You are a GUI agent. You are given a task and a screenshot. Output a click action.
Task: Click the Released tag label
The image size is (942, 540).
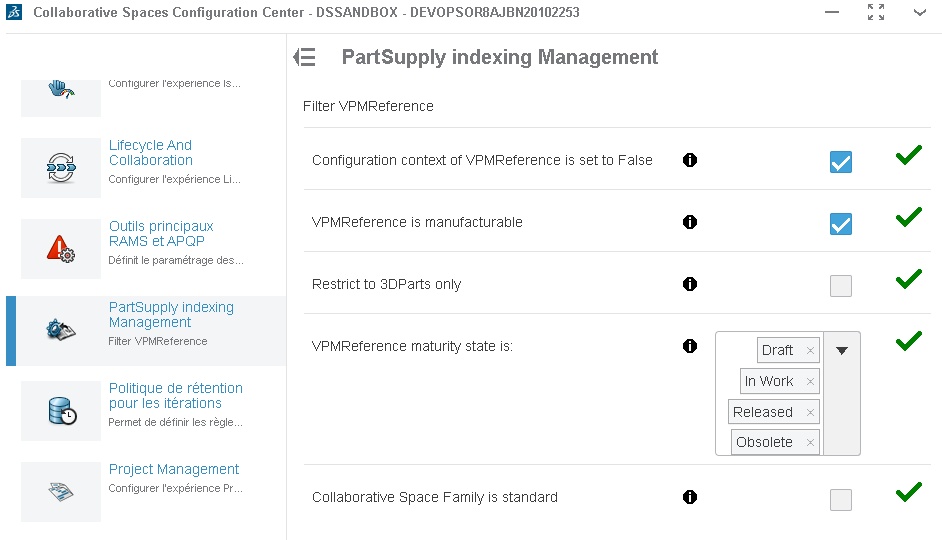click(763, 412)
